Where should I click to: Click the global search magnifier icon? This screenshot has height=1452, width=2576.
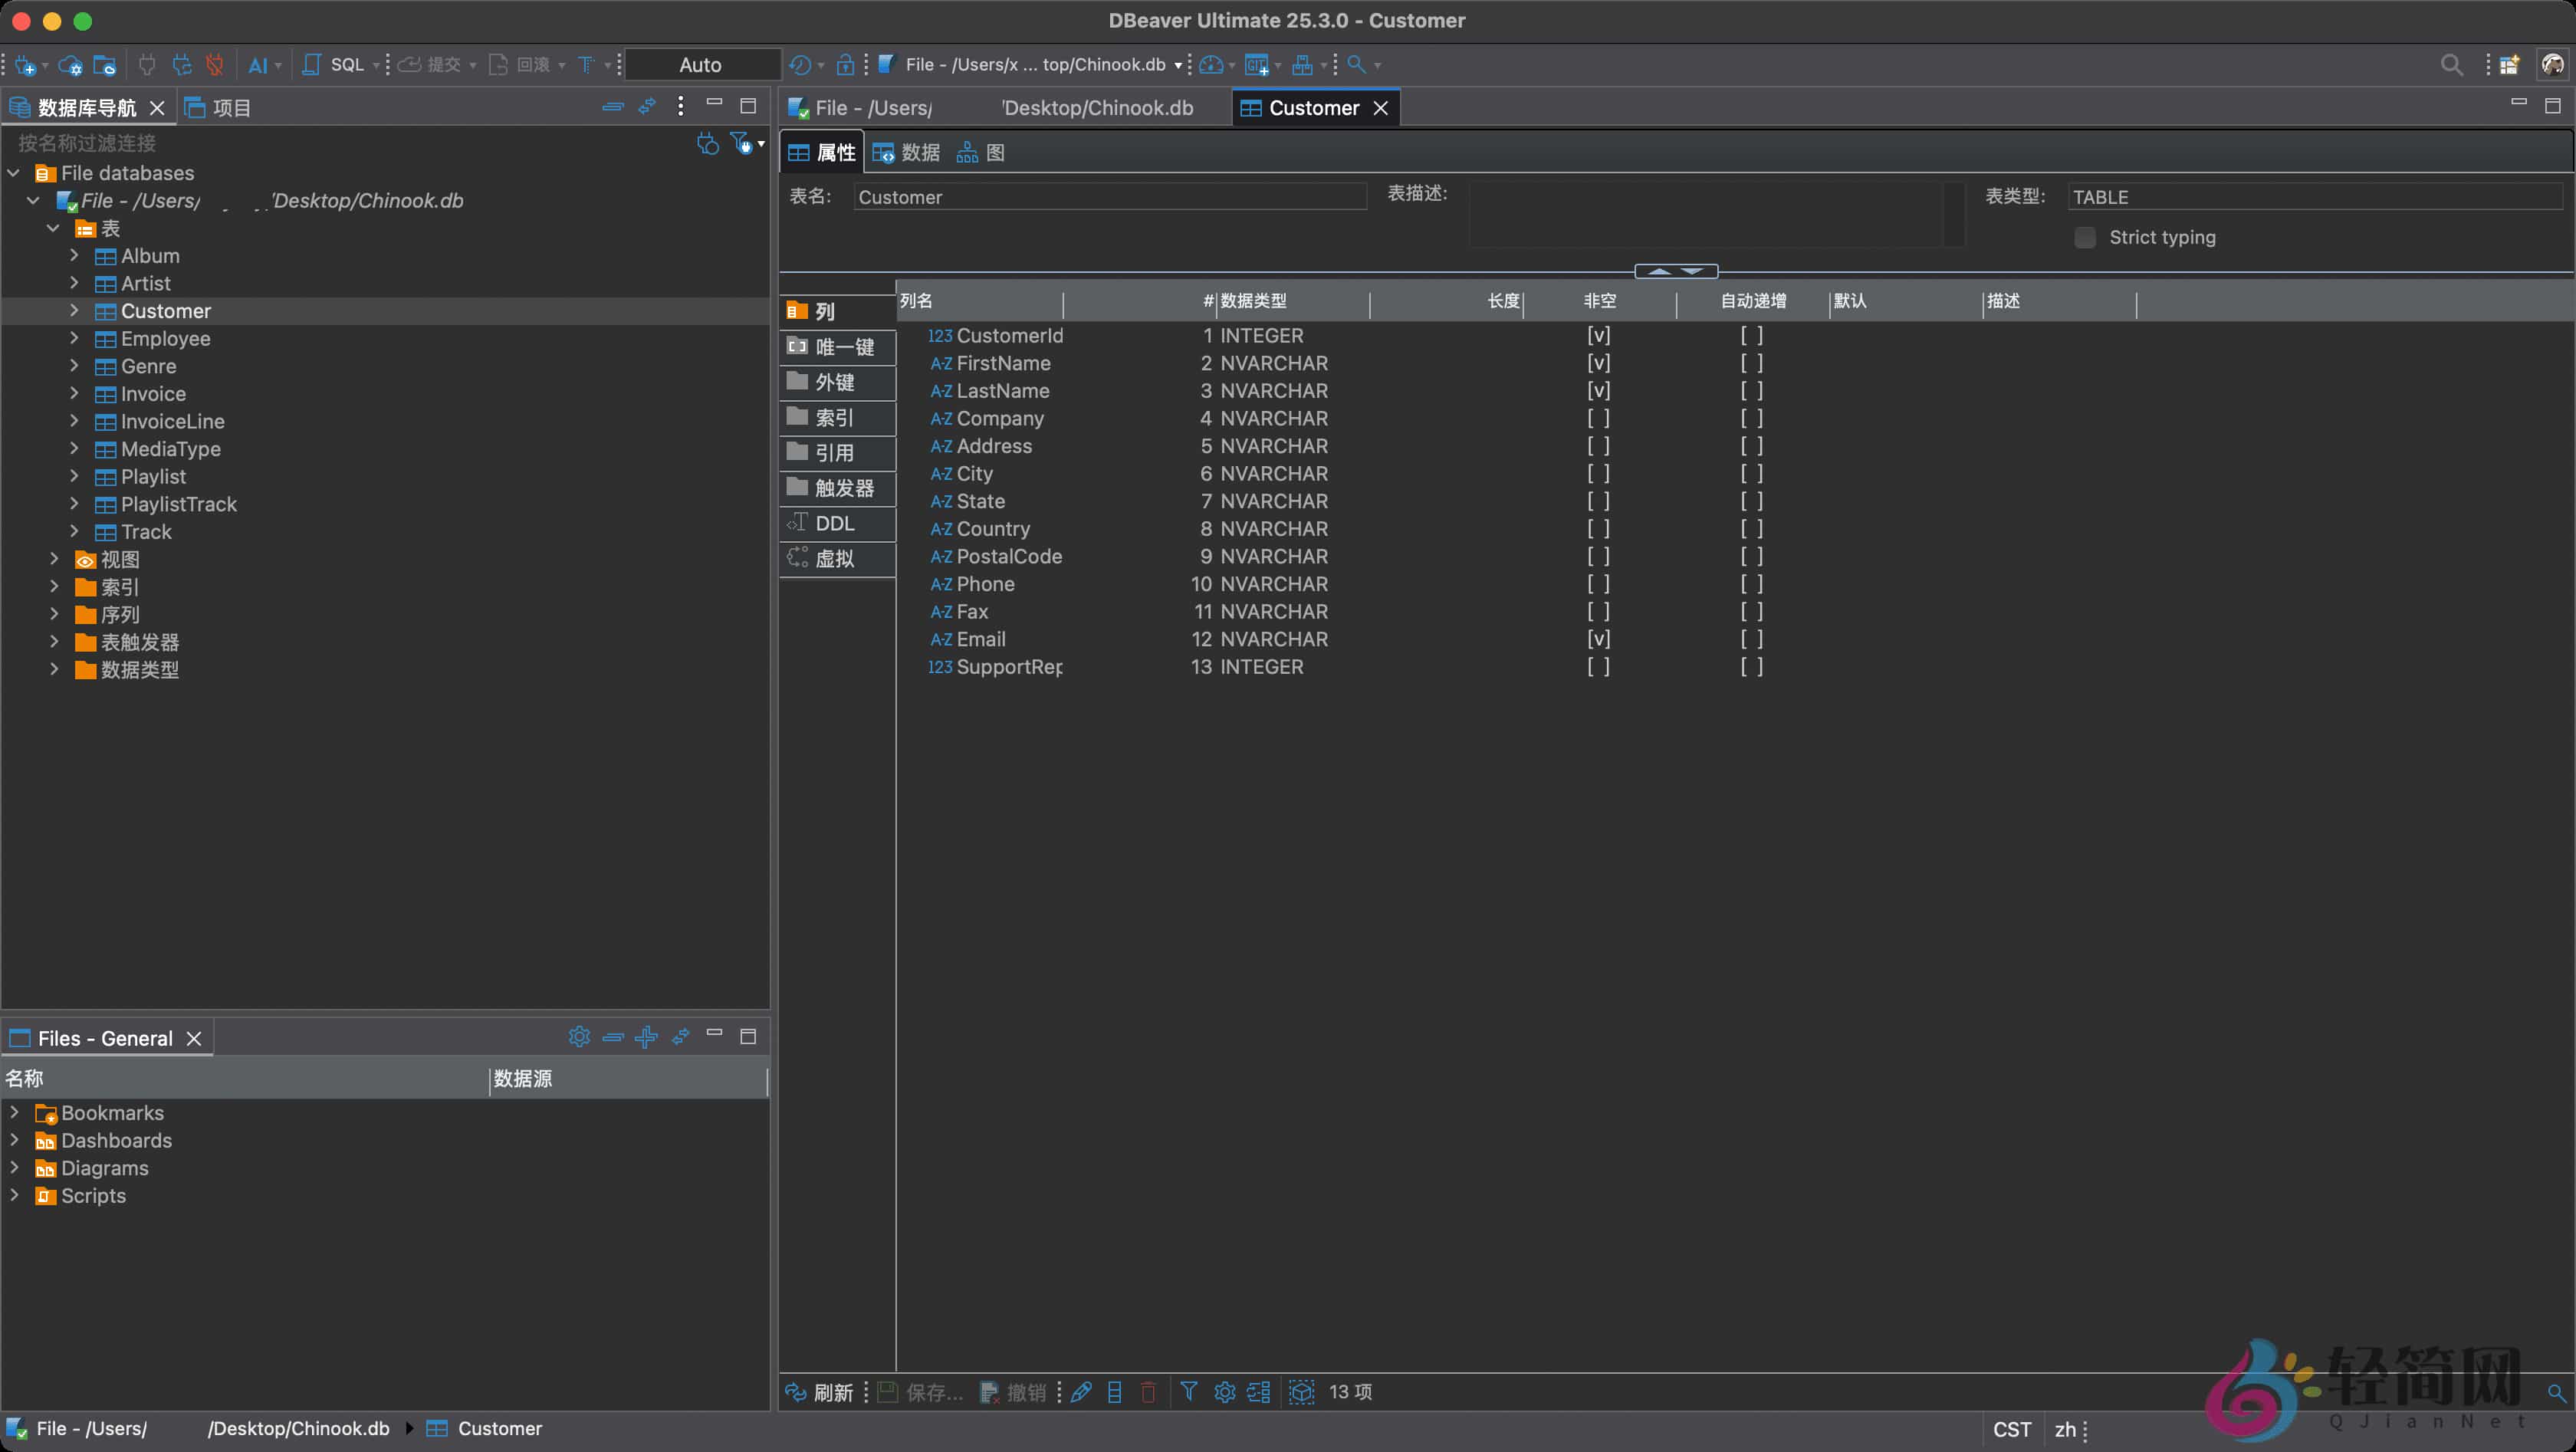click(x=2450, y=65)
